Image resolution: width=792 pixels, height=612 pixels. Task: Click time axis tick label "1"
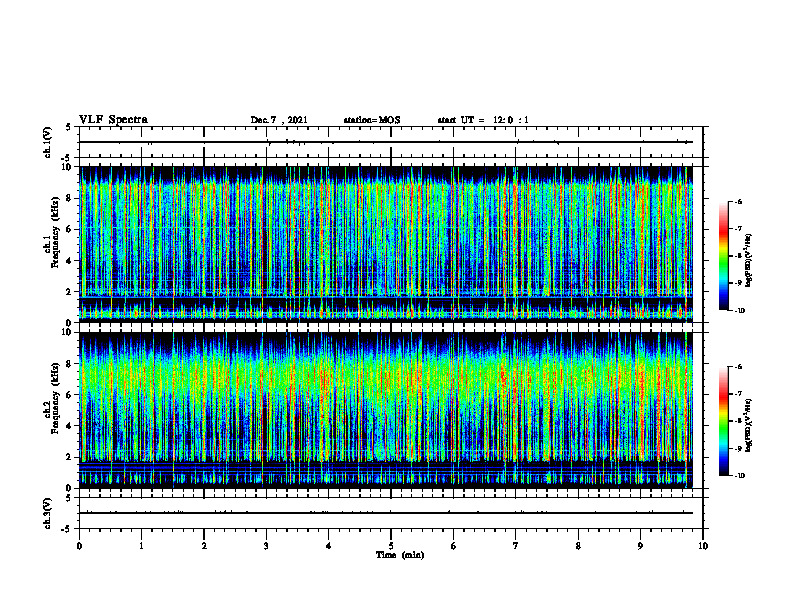(x=141, y=546)
